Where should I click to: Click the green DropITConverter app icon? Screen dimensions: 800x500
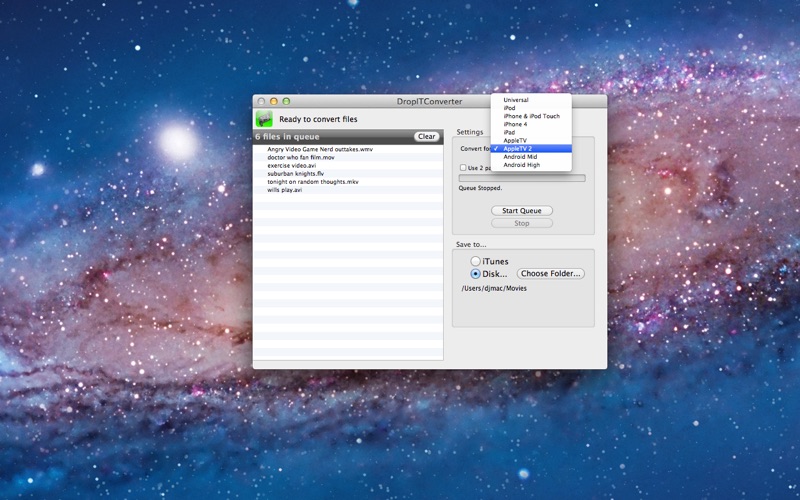click(264, 119)
